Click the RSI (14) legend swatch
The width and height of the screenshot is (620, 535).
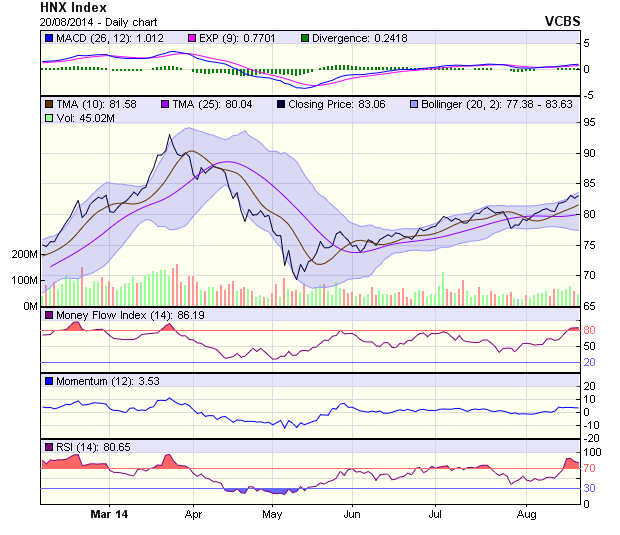click(48, 446)
